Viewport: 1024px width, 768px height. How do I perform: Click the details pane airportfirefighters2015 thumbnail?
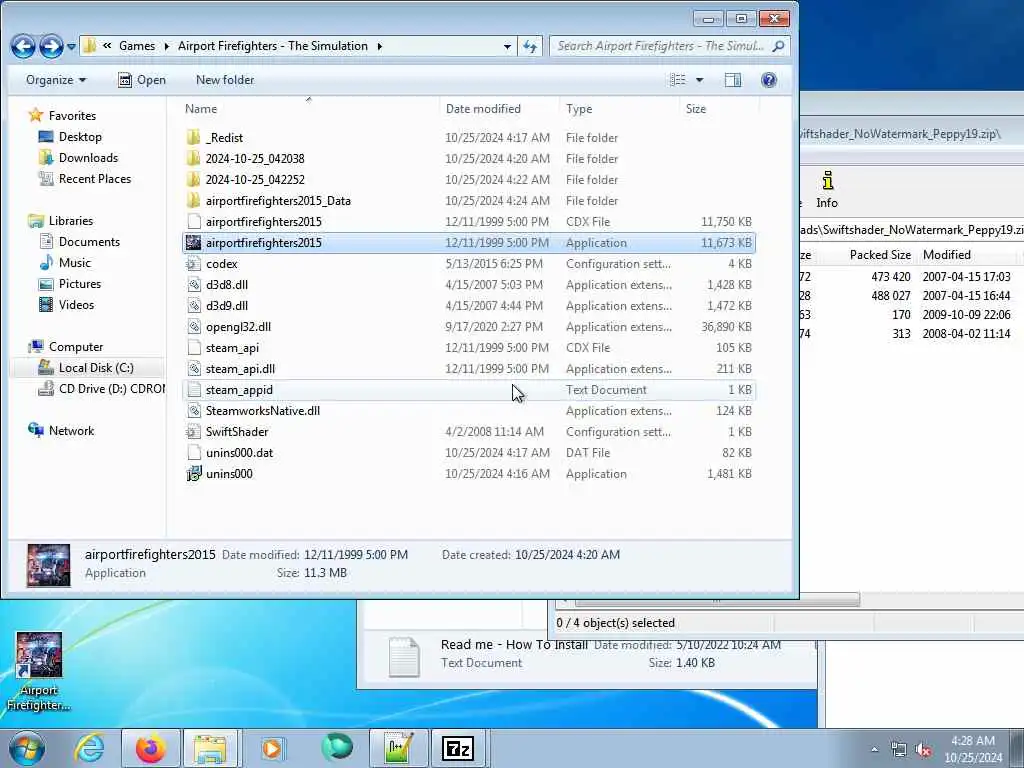pyautogui.click(x=48, y=565)
